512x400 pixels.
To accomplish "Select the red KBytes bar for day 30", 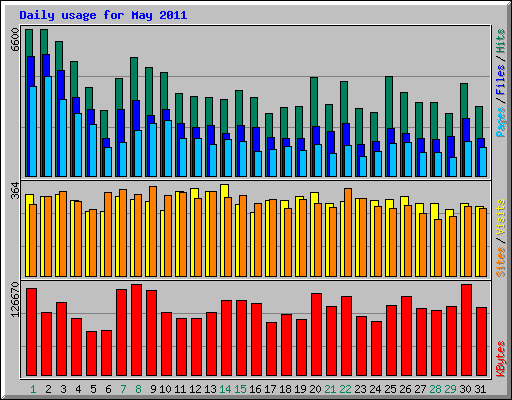I will 466,330.
